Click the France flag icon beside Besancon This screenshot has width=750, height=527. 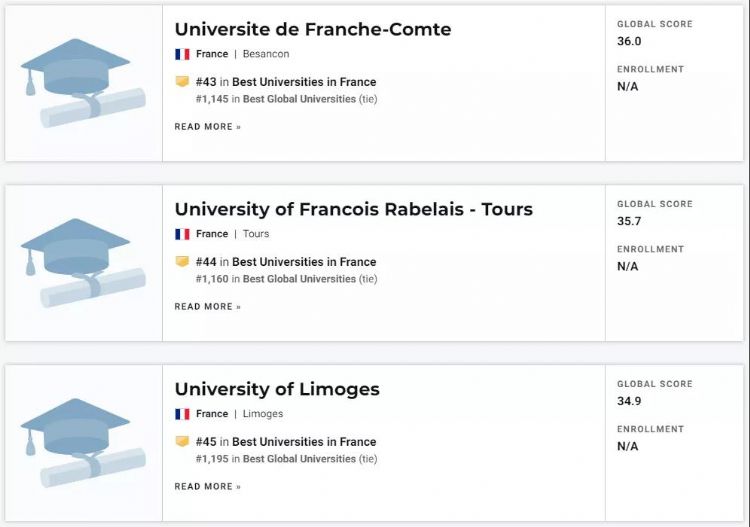pyautogui.click(x=182, y=54)
